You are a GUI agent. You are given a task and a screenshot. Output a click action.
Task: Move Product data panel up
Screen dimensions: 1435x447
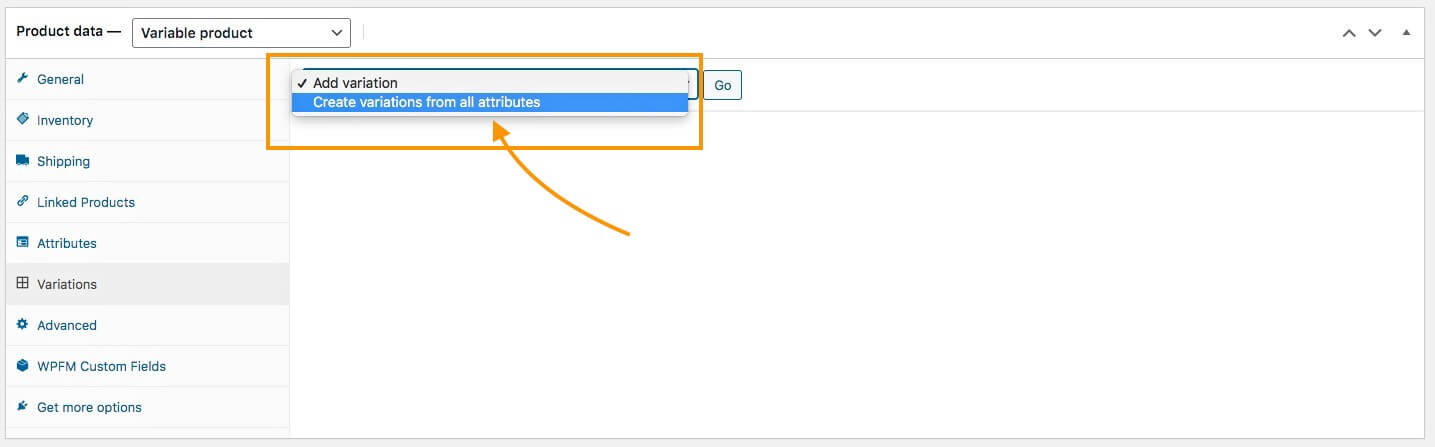pos(1349,33)
